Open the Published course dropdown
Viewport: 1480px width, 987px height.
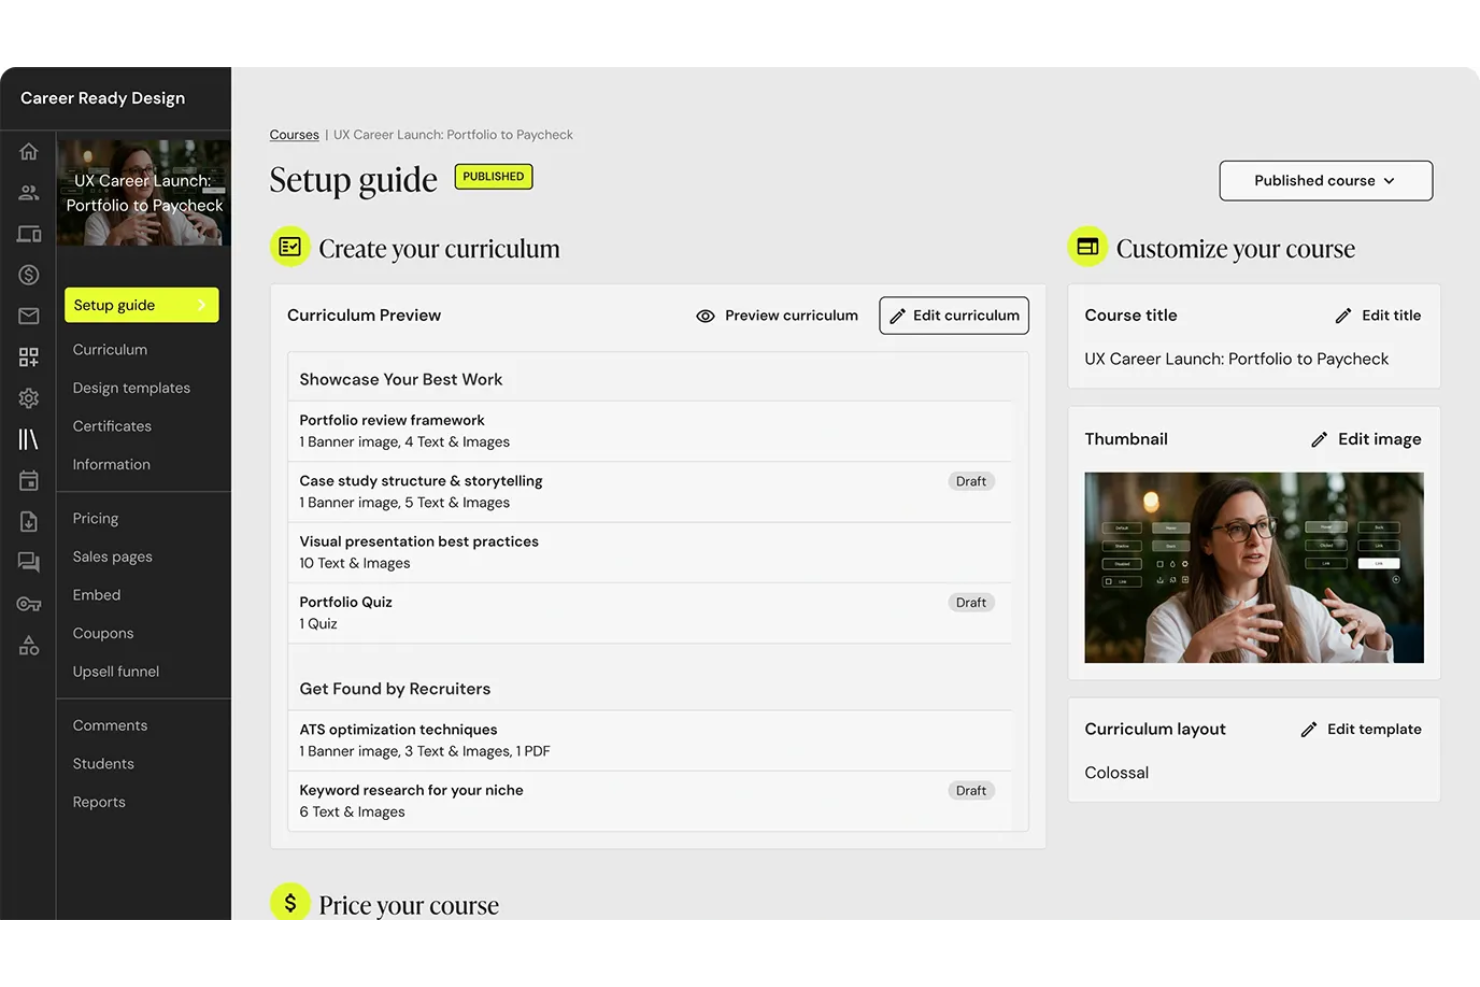click(x=1325, y=181)
